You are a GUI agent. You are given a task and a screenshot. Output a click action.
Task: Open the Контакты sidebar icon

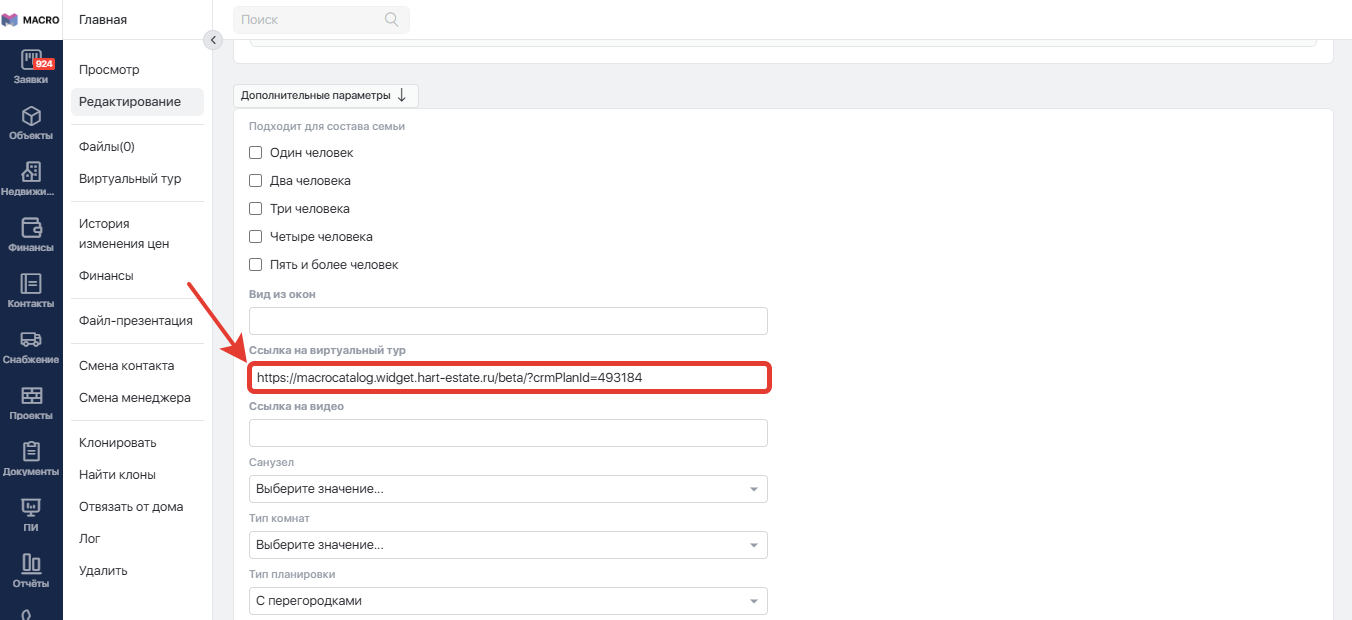(x=31, y=284)
